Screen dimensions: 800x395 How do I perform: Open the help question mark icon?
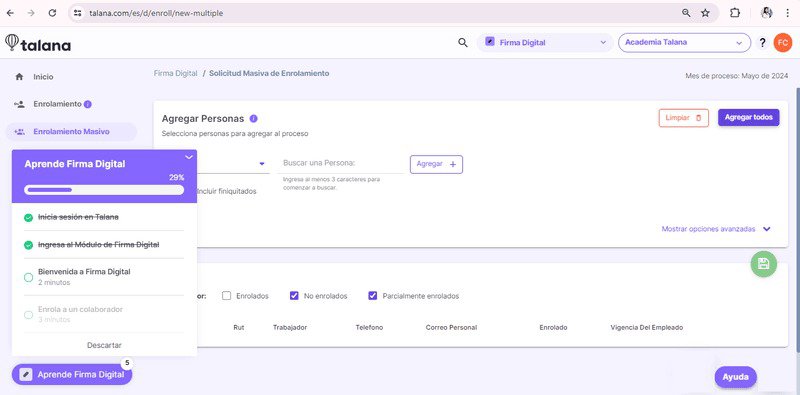[762, 43]
